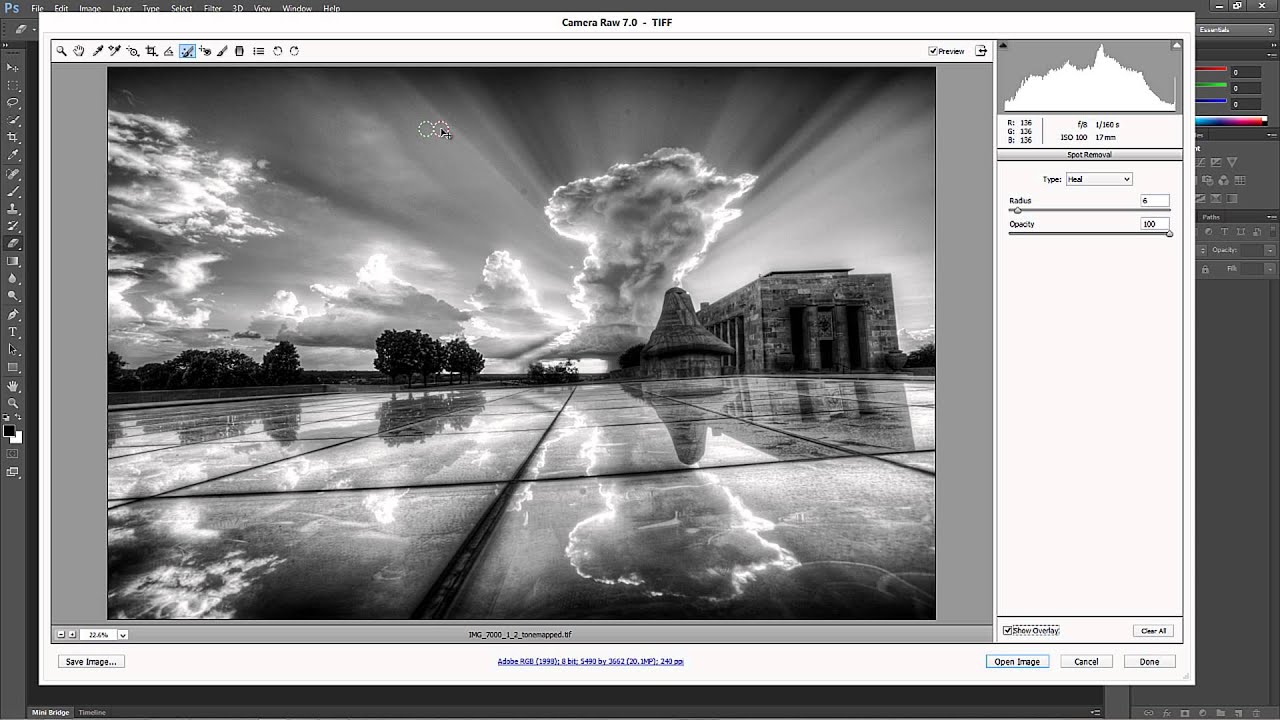Select the Zoom tool in Camera Raw toolbar
Image resolution: width=1280 pixels, height=720 pixels.
(x=61, y=51)
